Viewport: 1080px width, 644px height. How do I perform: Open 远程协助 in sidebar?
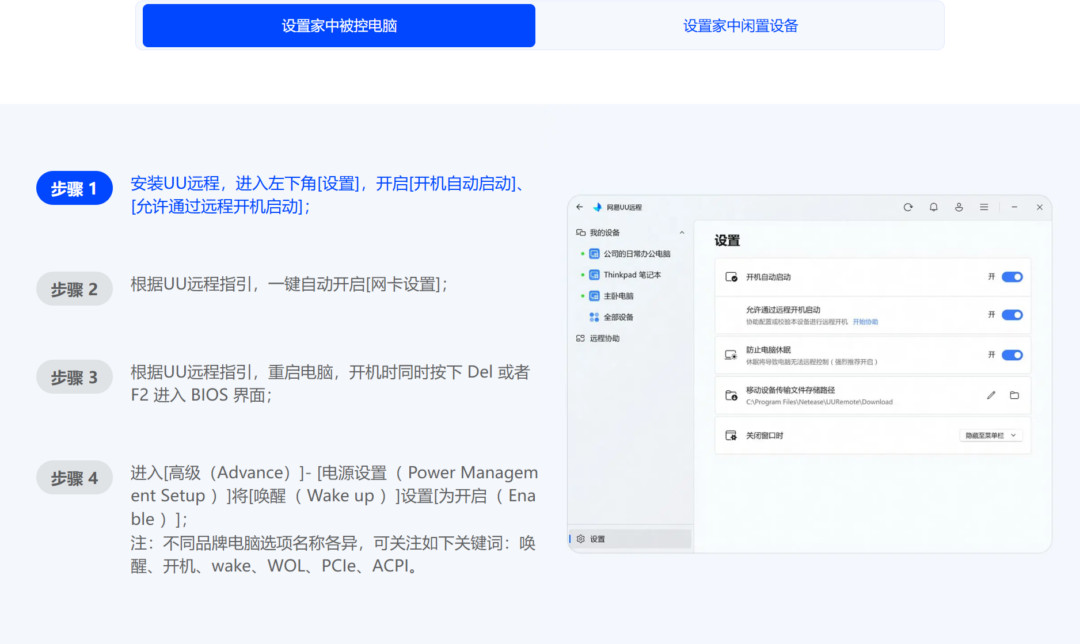[x=604, y=338]
